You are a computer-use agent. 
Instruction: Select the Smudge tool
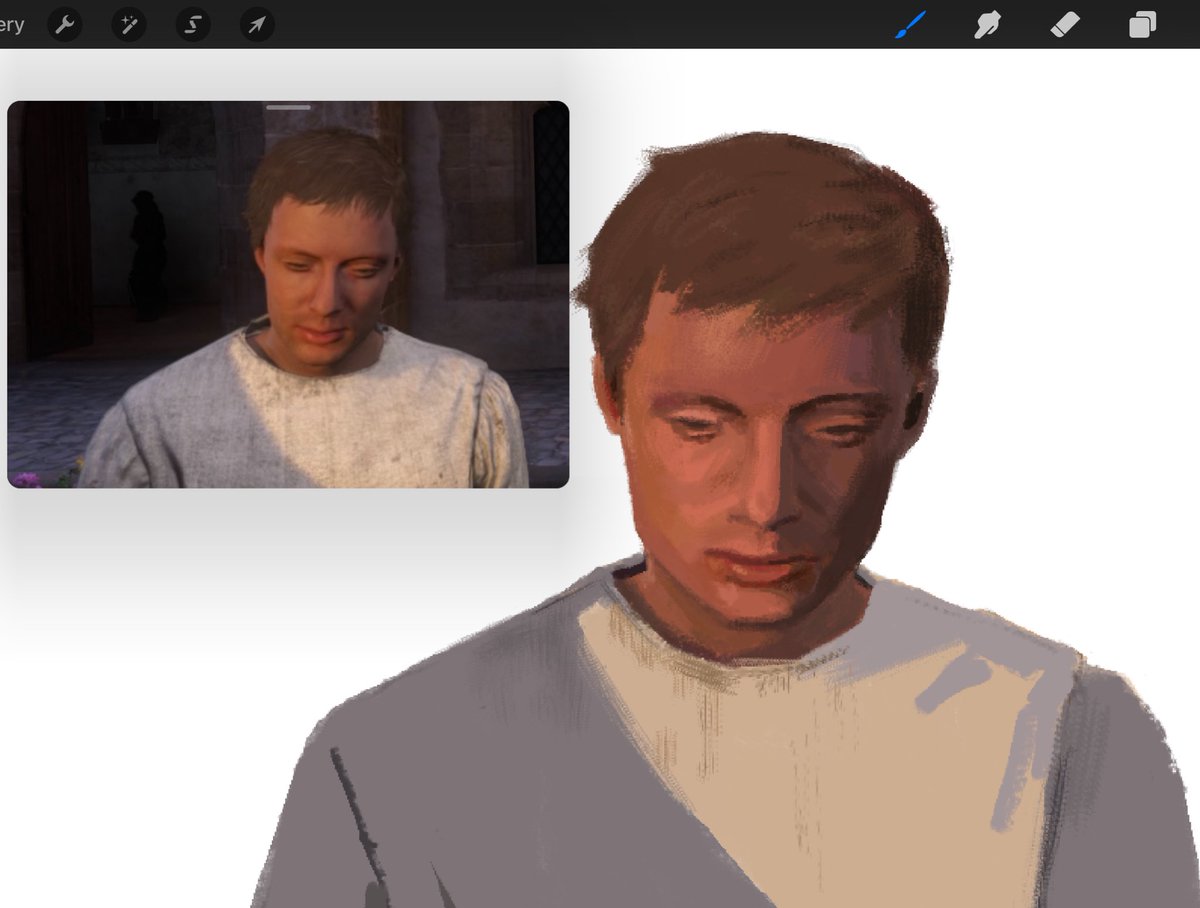click(x=988, y=24)
